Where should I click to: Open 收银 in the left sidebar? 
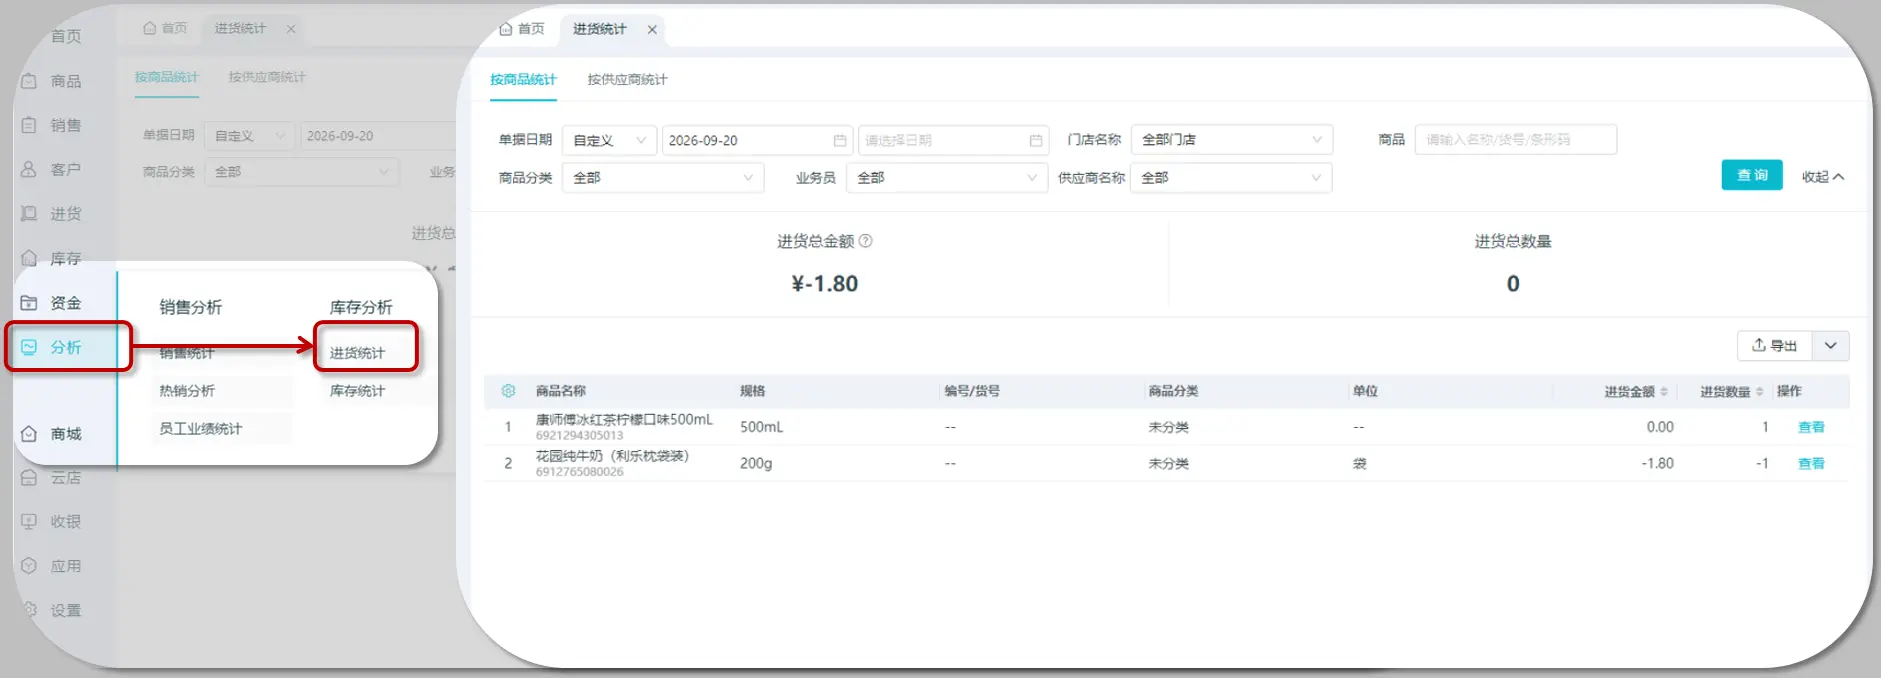point(52,522)
